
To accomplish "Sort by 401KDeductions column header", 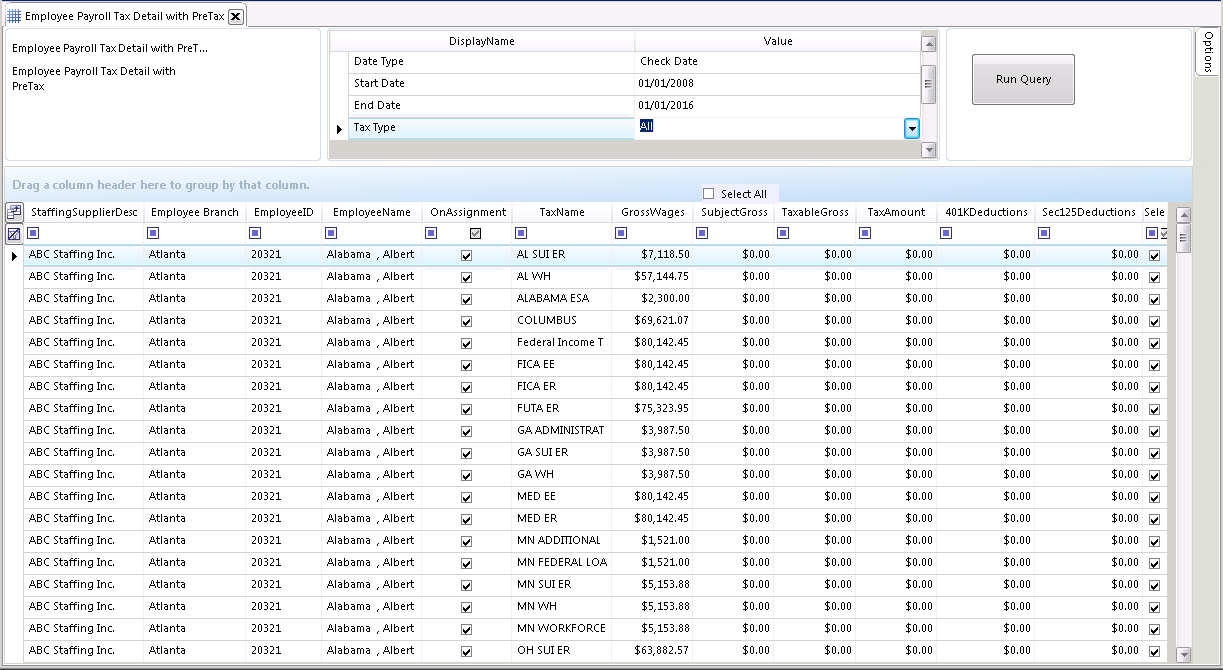I will click(x=985, y=212).
